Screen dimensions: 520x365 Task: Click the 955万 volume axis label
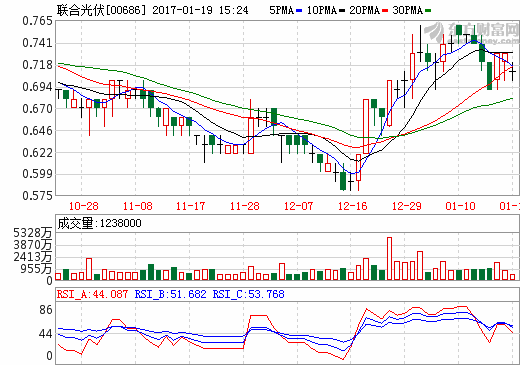[x=36, y=269]
